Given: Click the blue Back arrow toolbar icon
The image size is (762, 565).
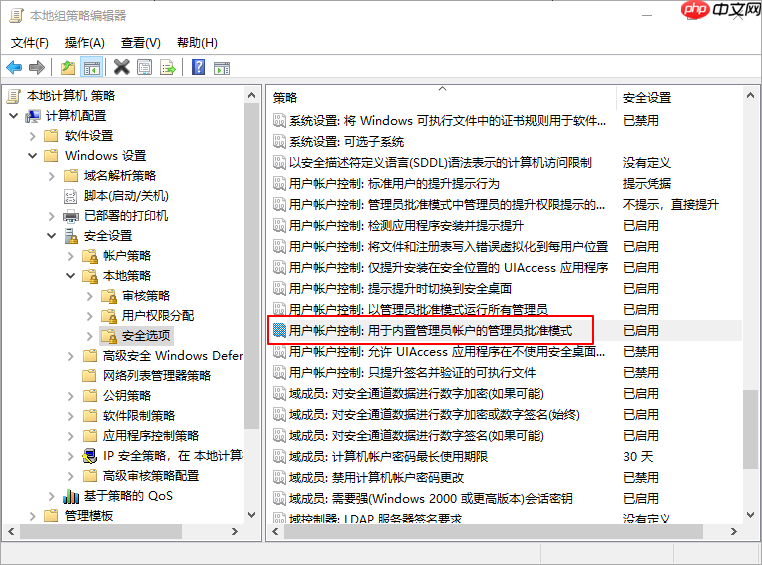Looking at the screenshot, I should click(x=14, y=68).
